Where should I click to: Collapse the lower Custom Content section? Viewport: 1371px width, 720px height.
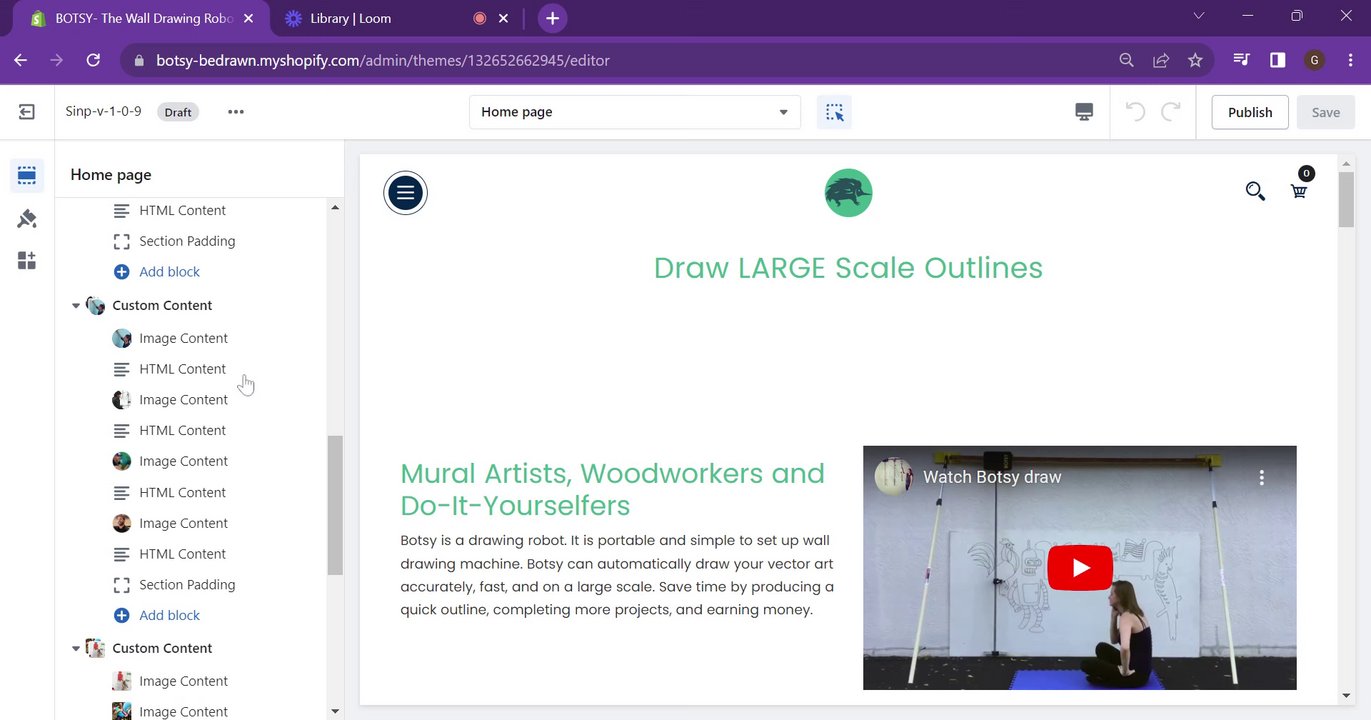[76, 649]
